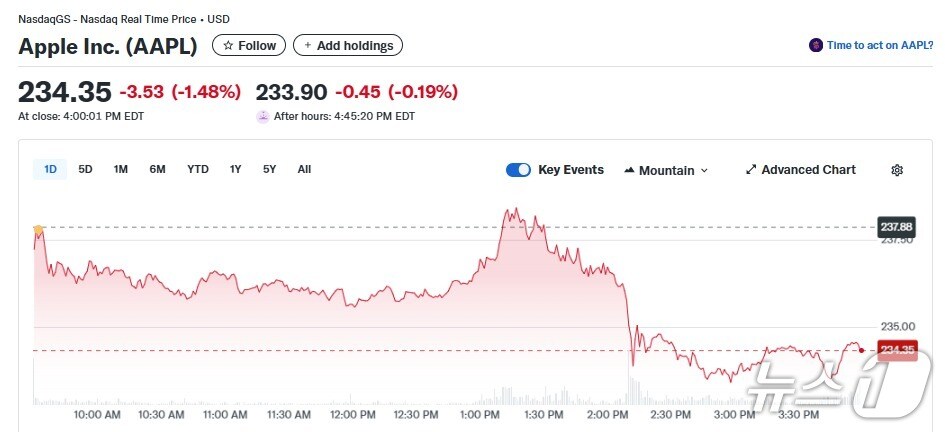Open the Time to act on AAPL link
The height and width of the screenshot is (432, 945).
[x=879, y=46]
